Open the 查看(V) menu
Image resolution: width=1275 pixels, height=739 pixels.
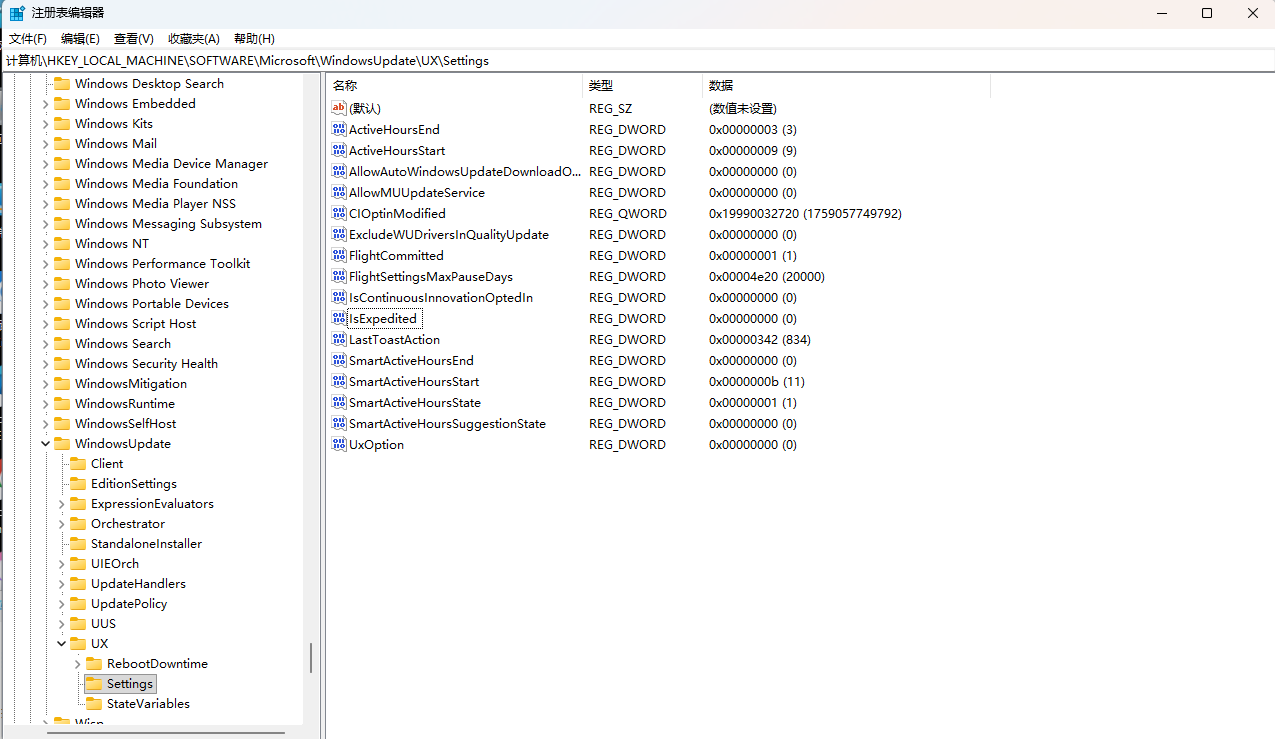point(133,38)
